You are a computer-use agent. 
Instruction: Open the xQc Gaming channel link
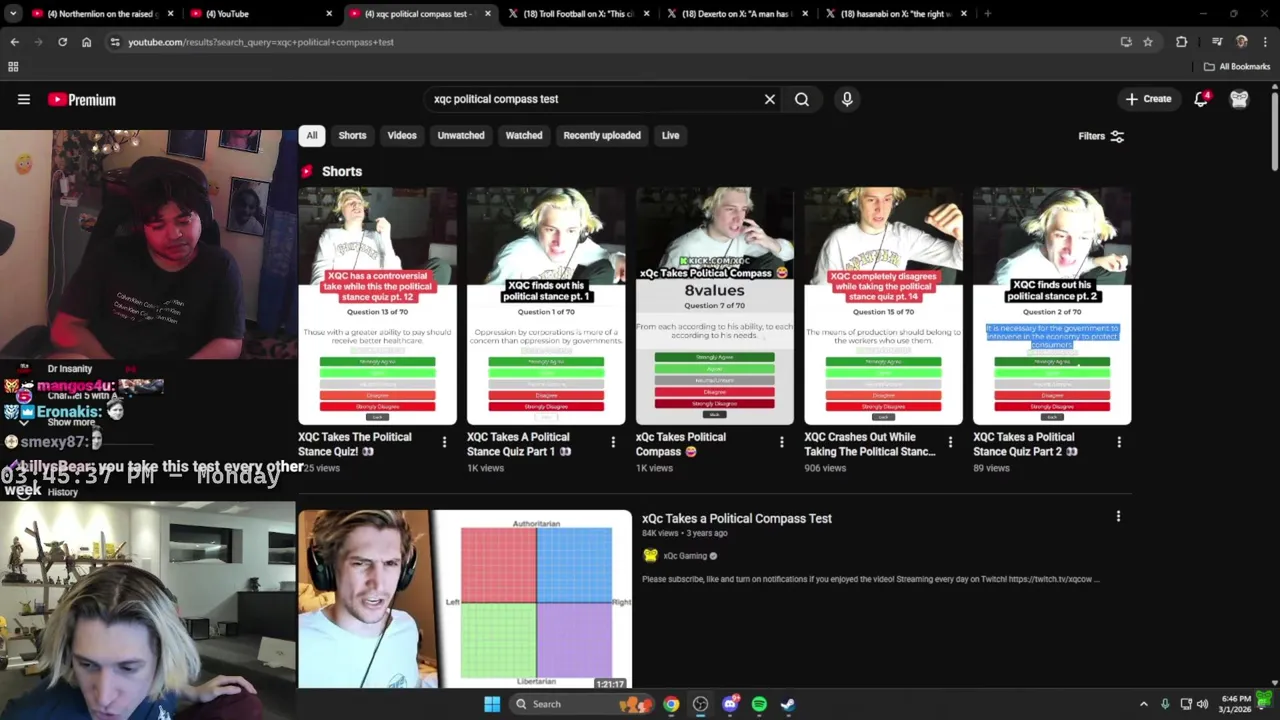click(685, 556)
